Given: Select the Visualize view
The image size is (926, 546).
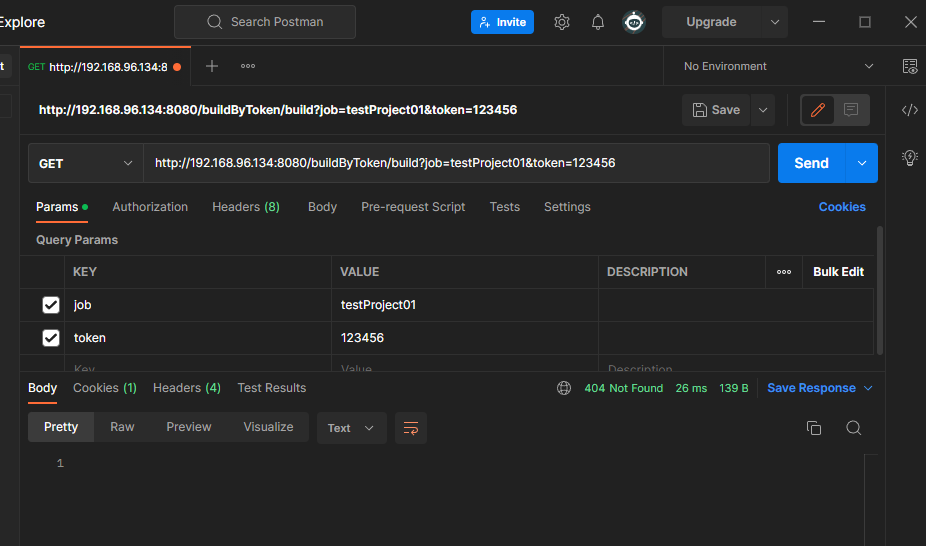Looking at the screenshot, I should 268,427.
